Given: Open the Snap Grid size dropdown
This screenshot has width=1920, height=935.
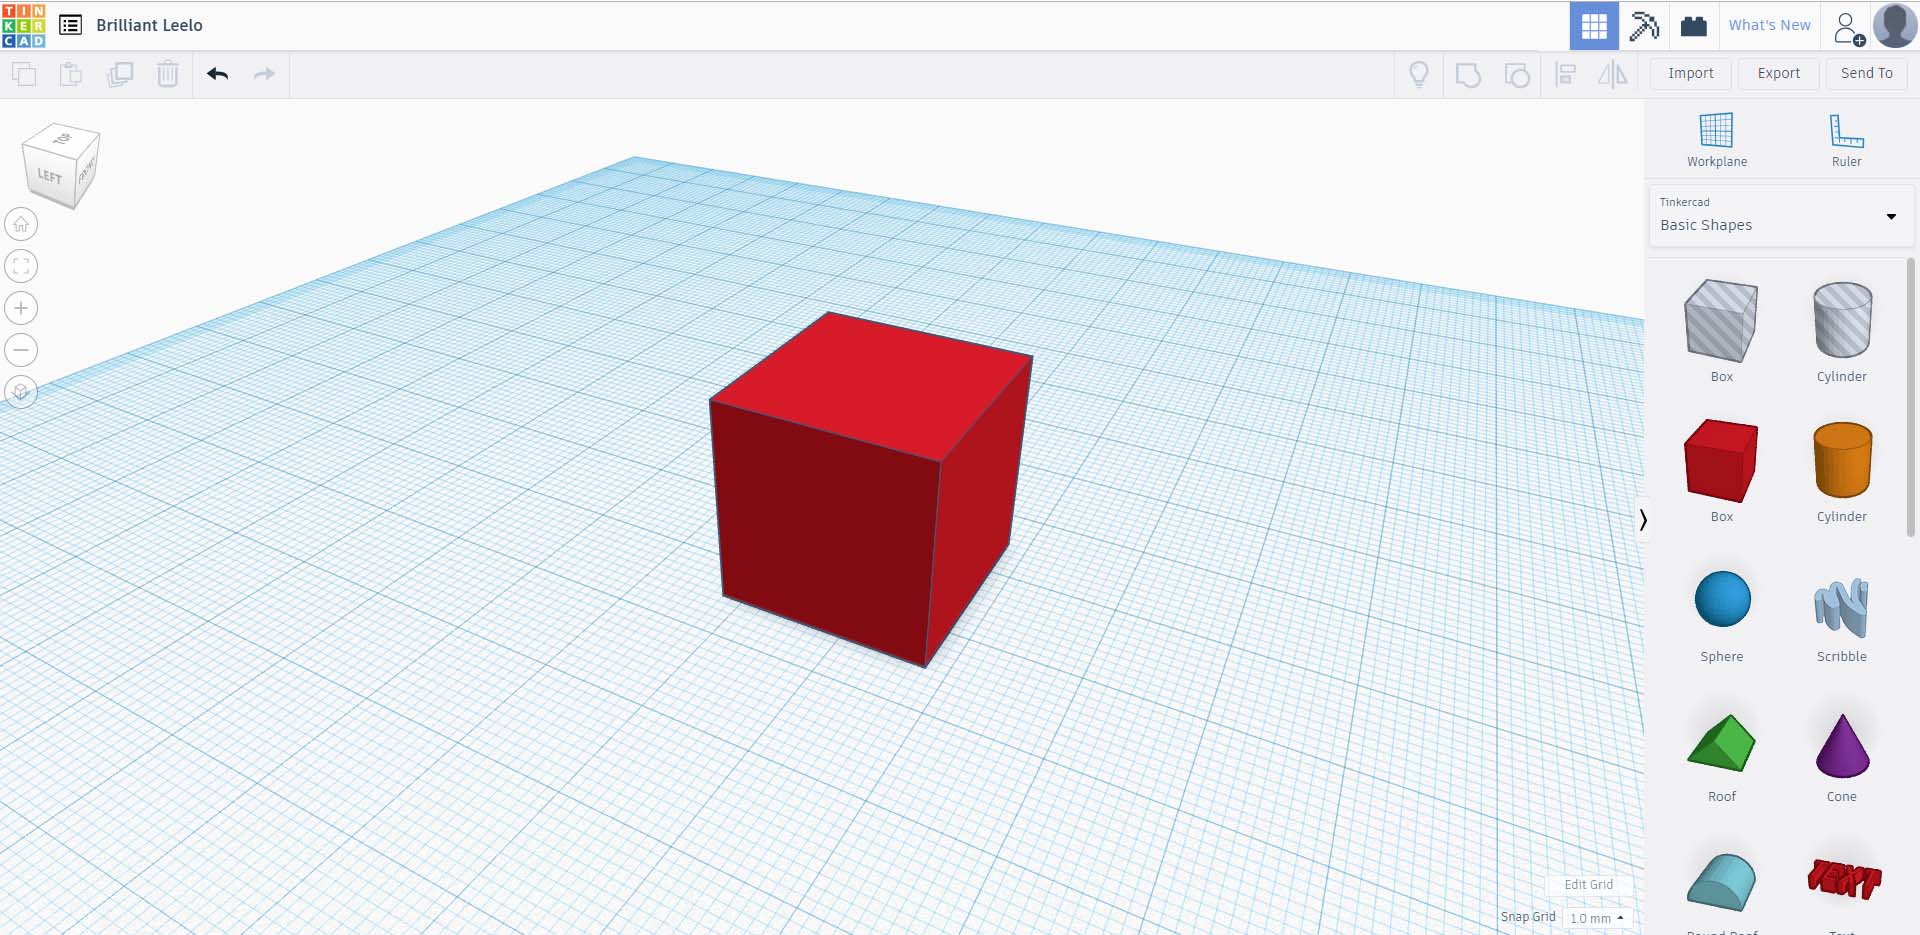Looking at the screenshot, I should point(1596,918).
